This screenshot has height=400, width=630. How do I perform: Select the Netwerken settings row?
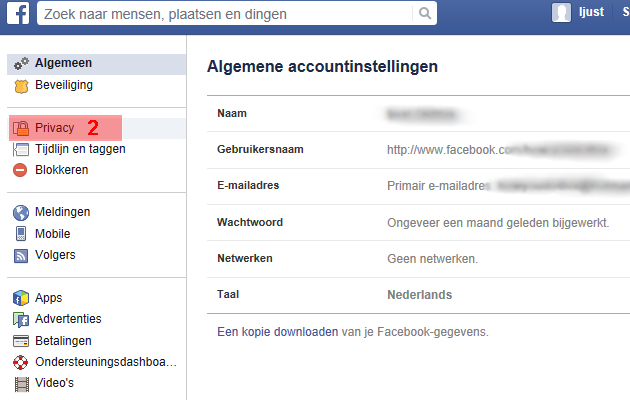[x=418, y=259]
